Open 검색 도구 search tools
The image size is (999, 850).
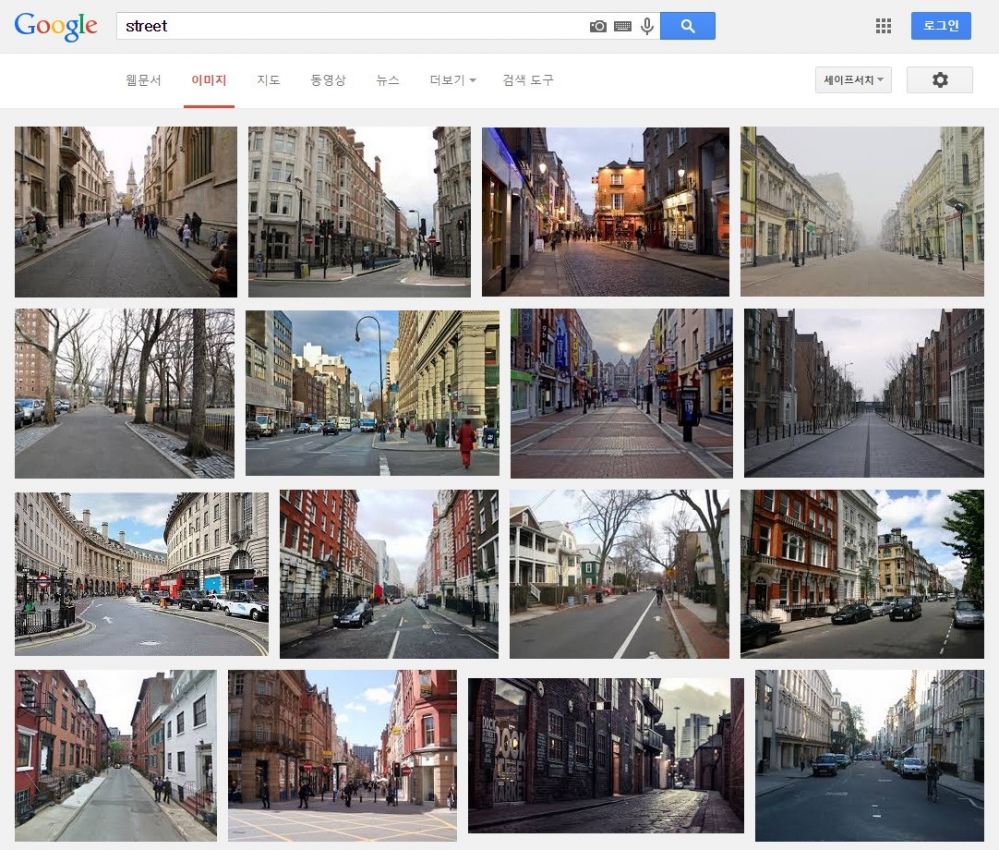click(x=528, y=80)
